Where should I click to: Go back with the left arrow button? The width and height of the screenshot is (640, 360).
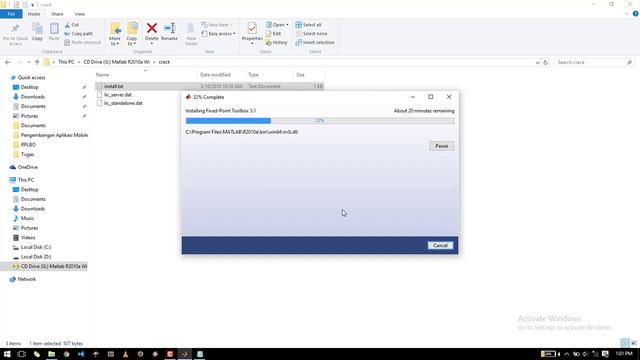click(x=8, y=62)
